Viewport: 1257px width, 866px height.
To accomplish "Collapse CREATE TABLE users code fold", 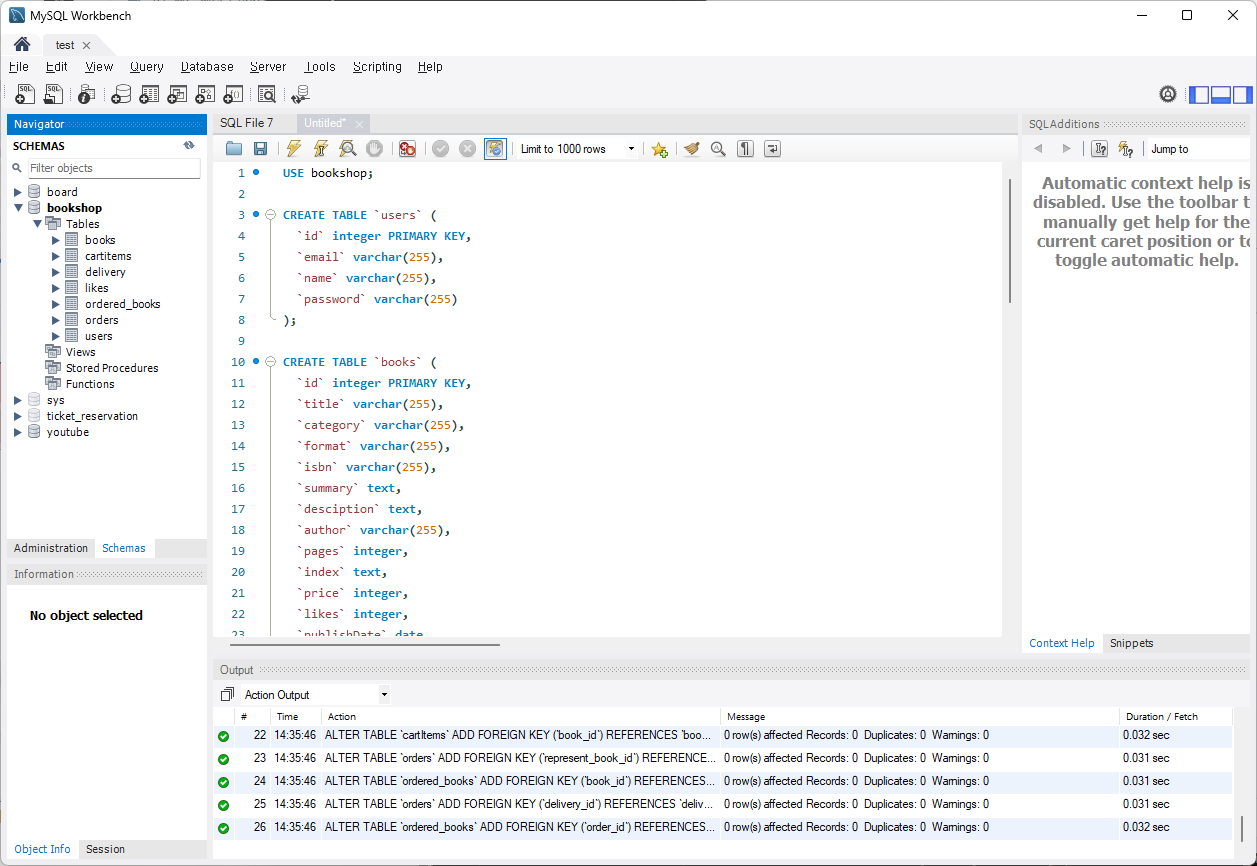I will coord(270,215).
